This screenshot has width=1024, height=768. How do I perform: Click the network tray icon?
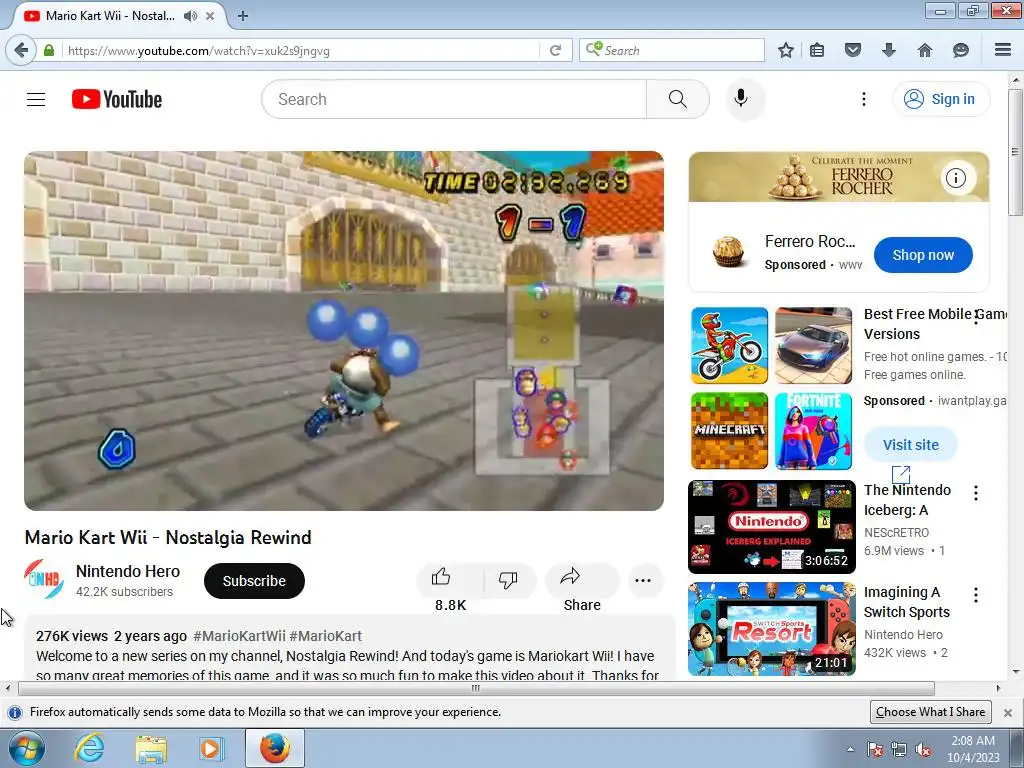point(899,749)
